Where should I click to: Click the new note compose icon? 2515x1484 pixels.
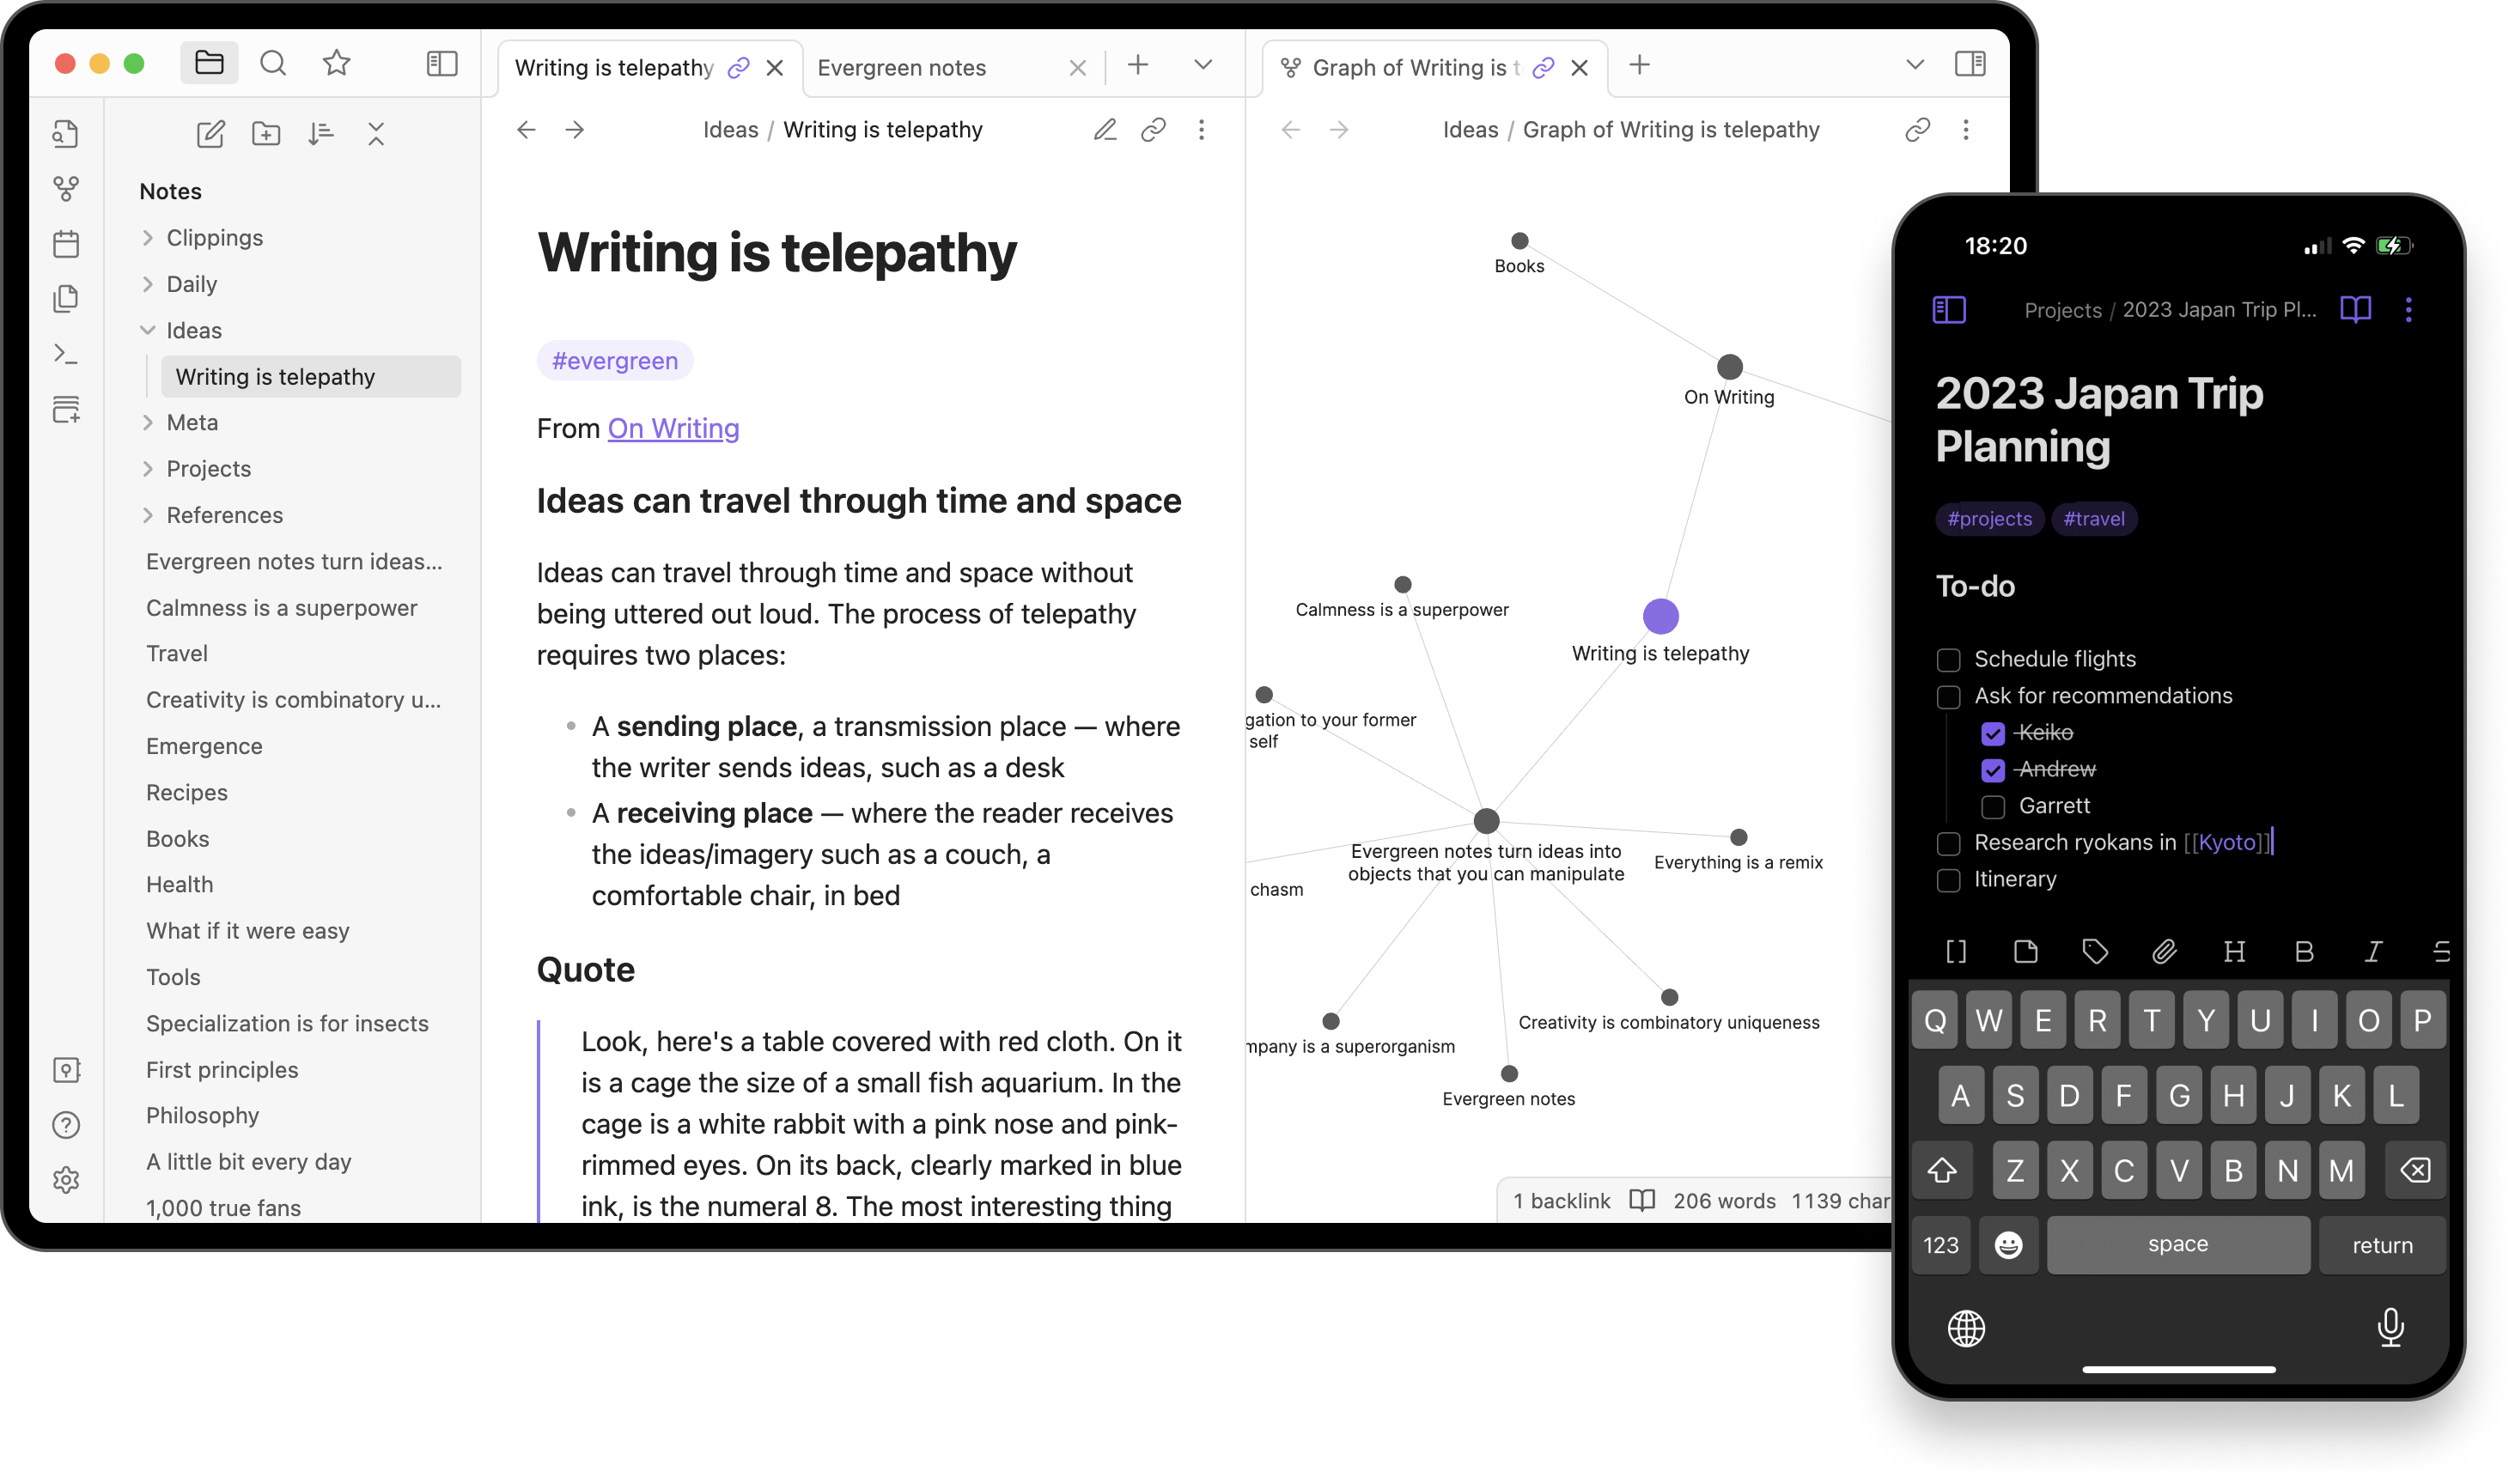[209, 132]
